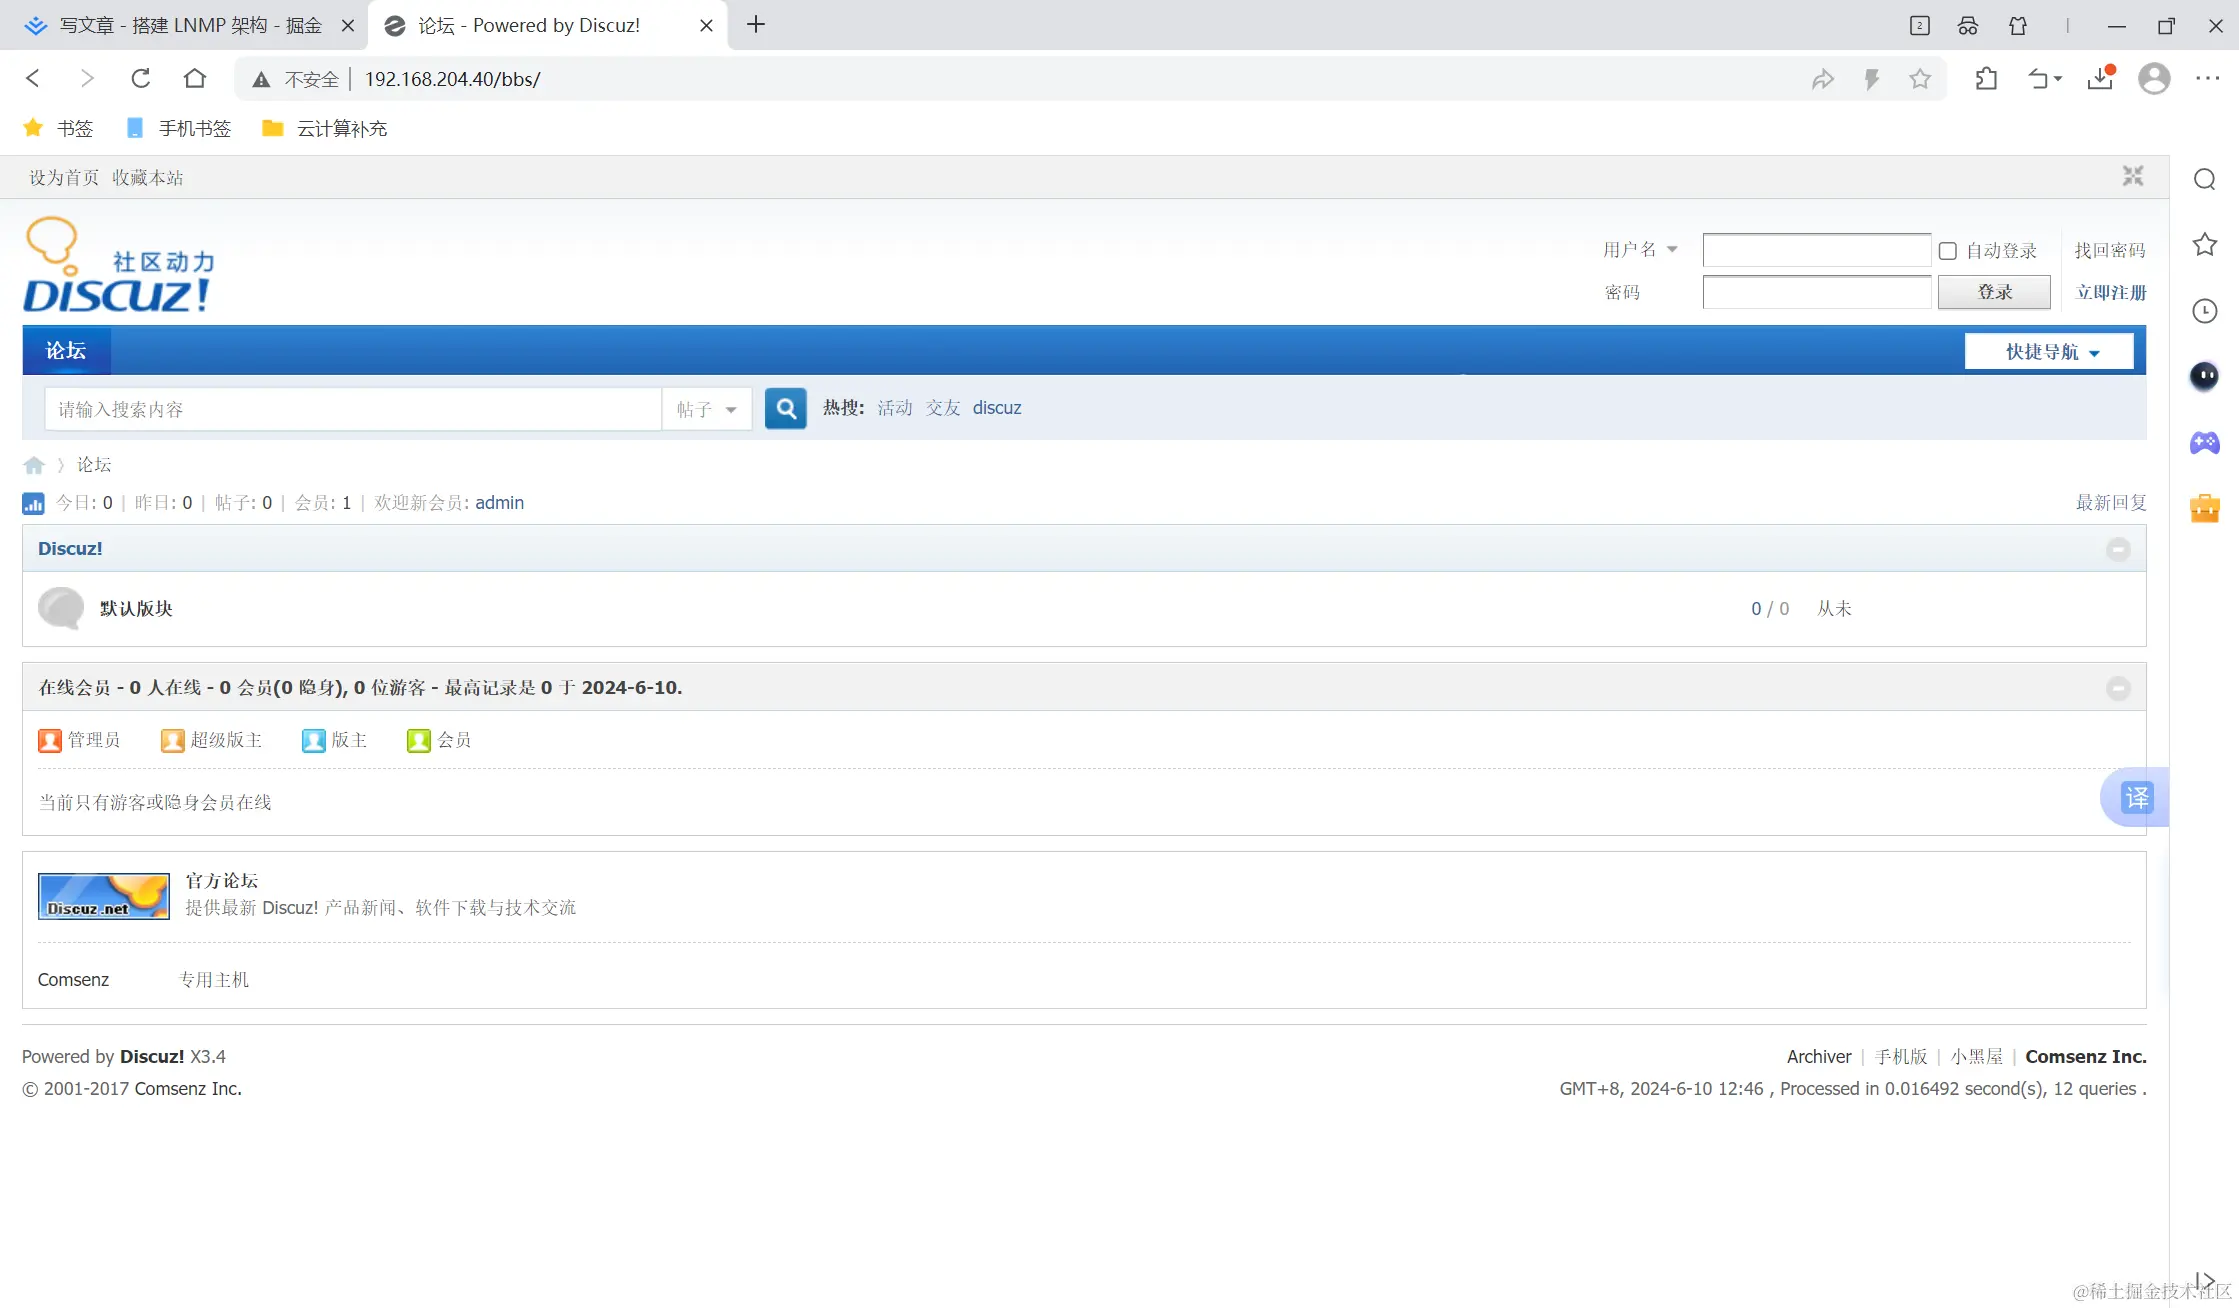Focus the password input field

(x=1817, y=292)
